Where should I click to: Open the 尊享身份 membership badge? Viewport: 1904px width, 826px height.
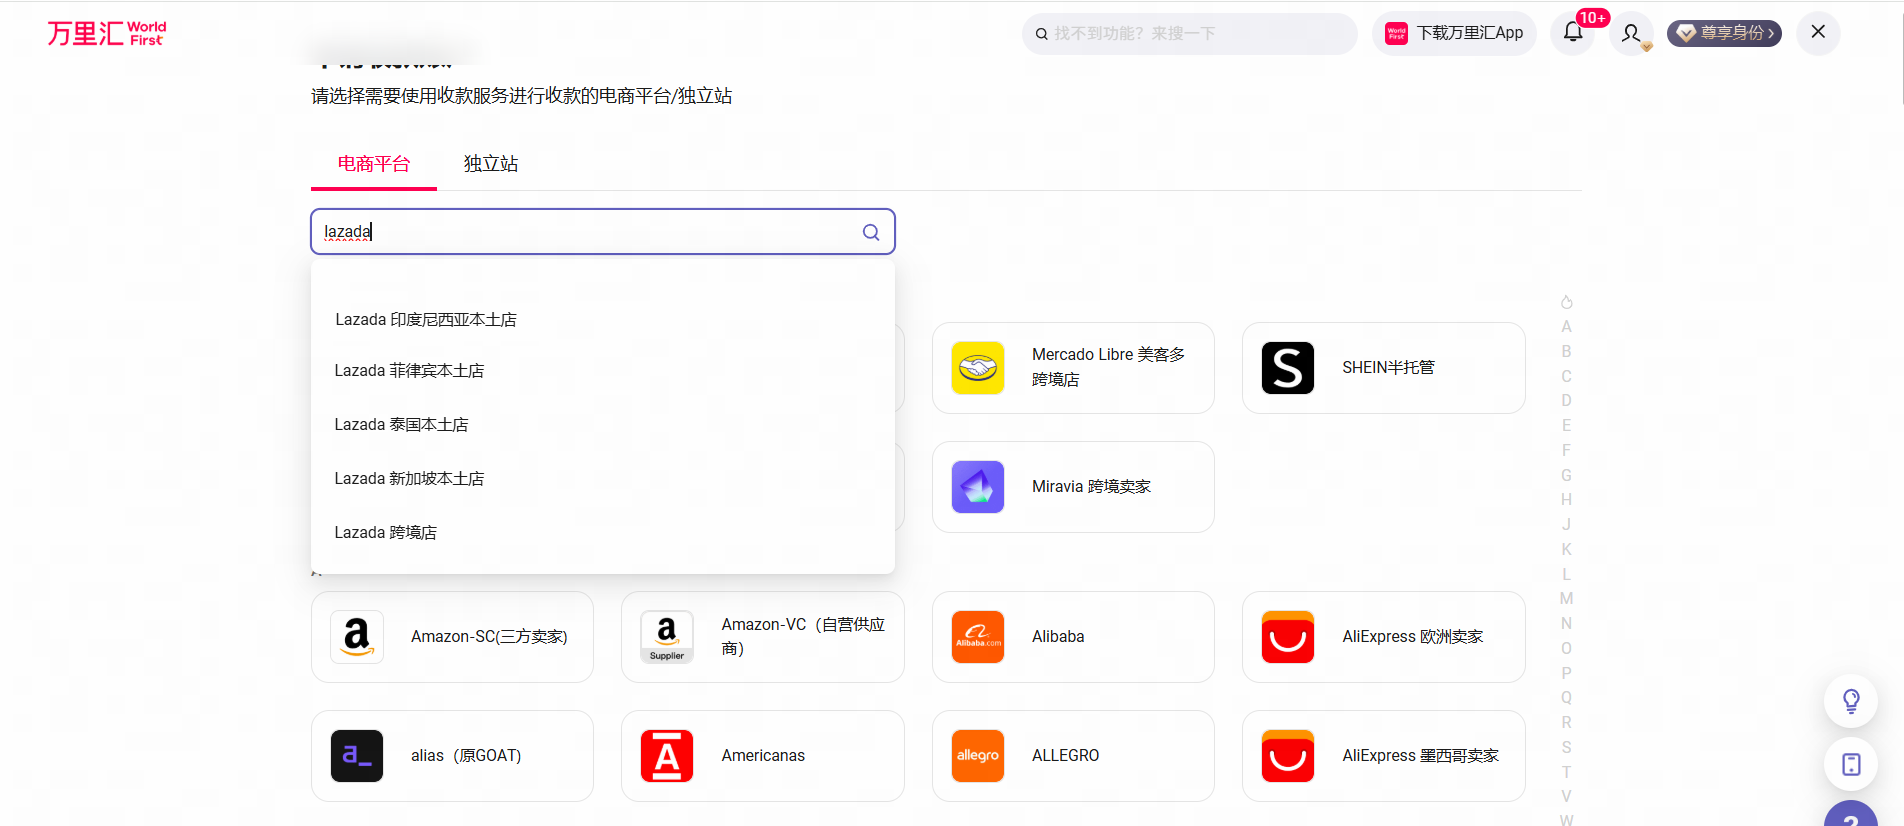1724,33
